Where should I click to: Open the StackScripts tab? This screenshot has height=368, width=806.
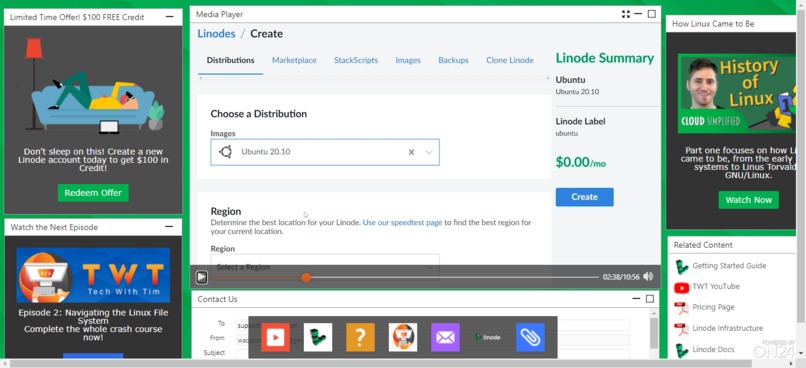(356, 60)
